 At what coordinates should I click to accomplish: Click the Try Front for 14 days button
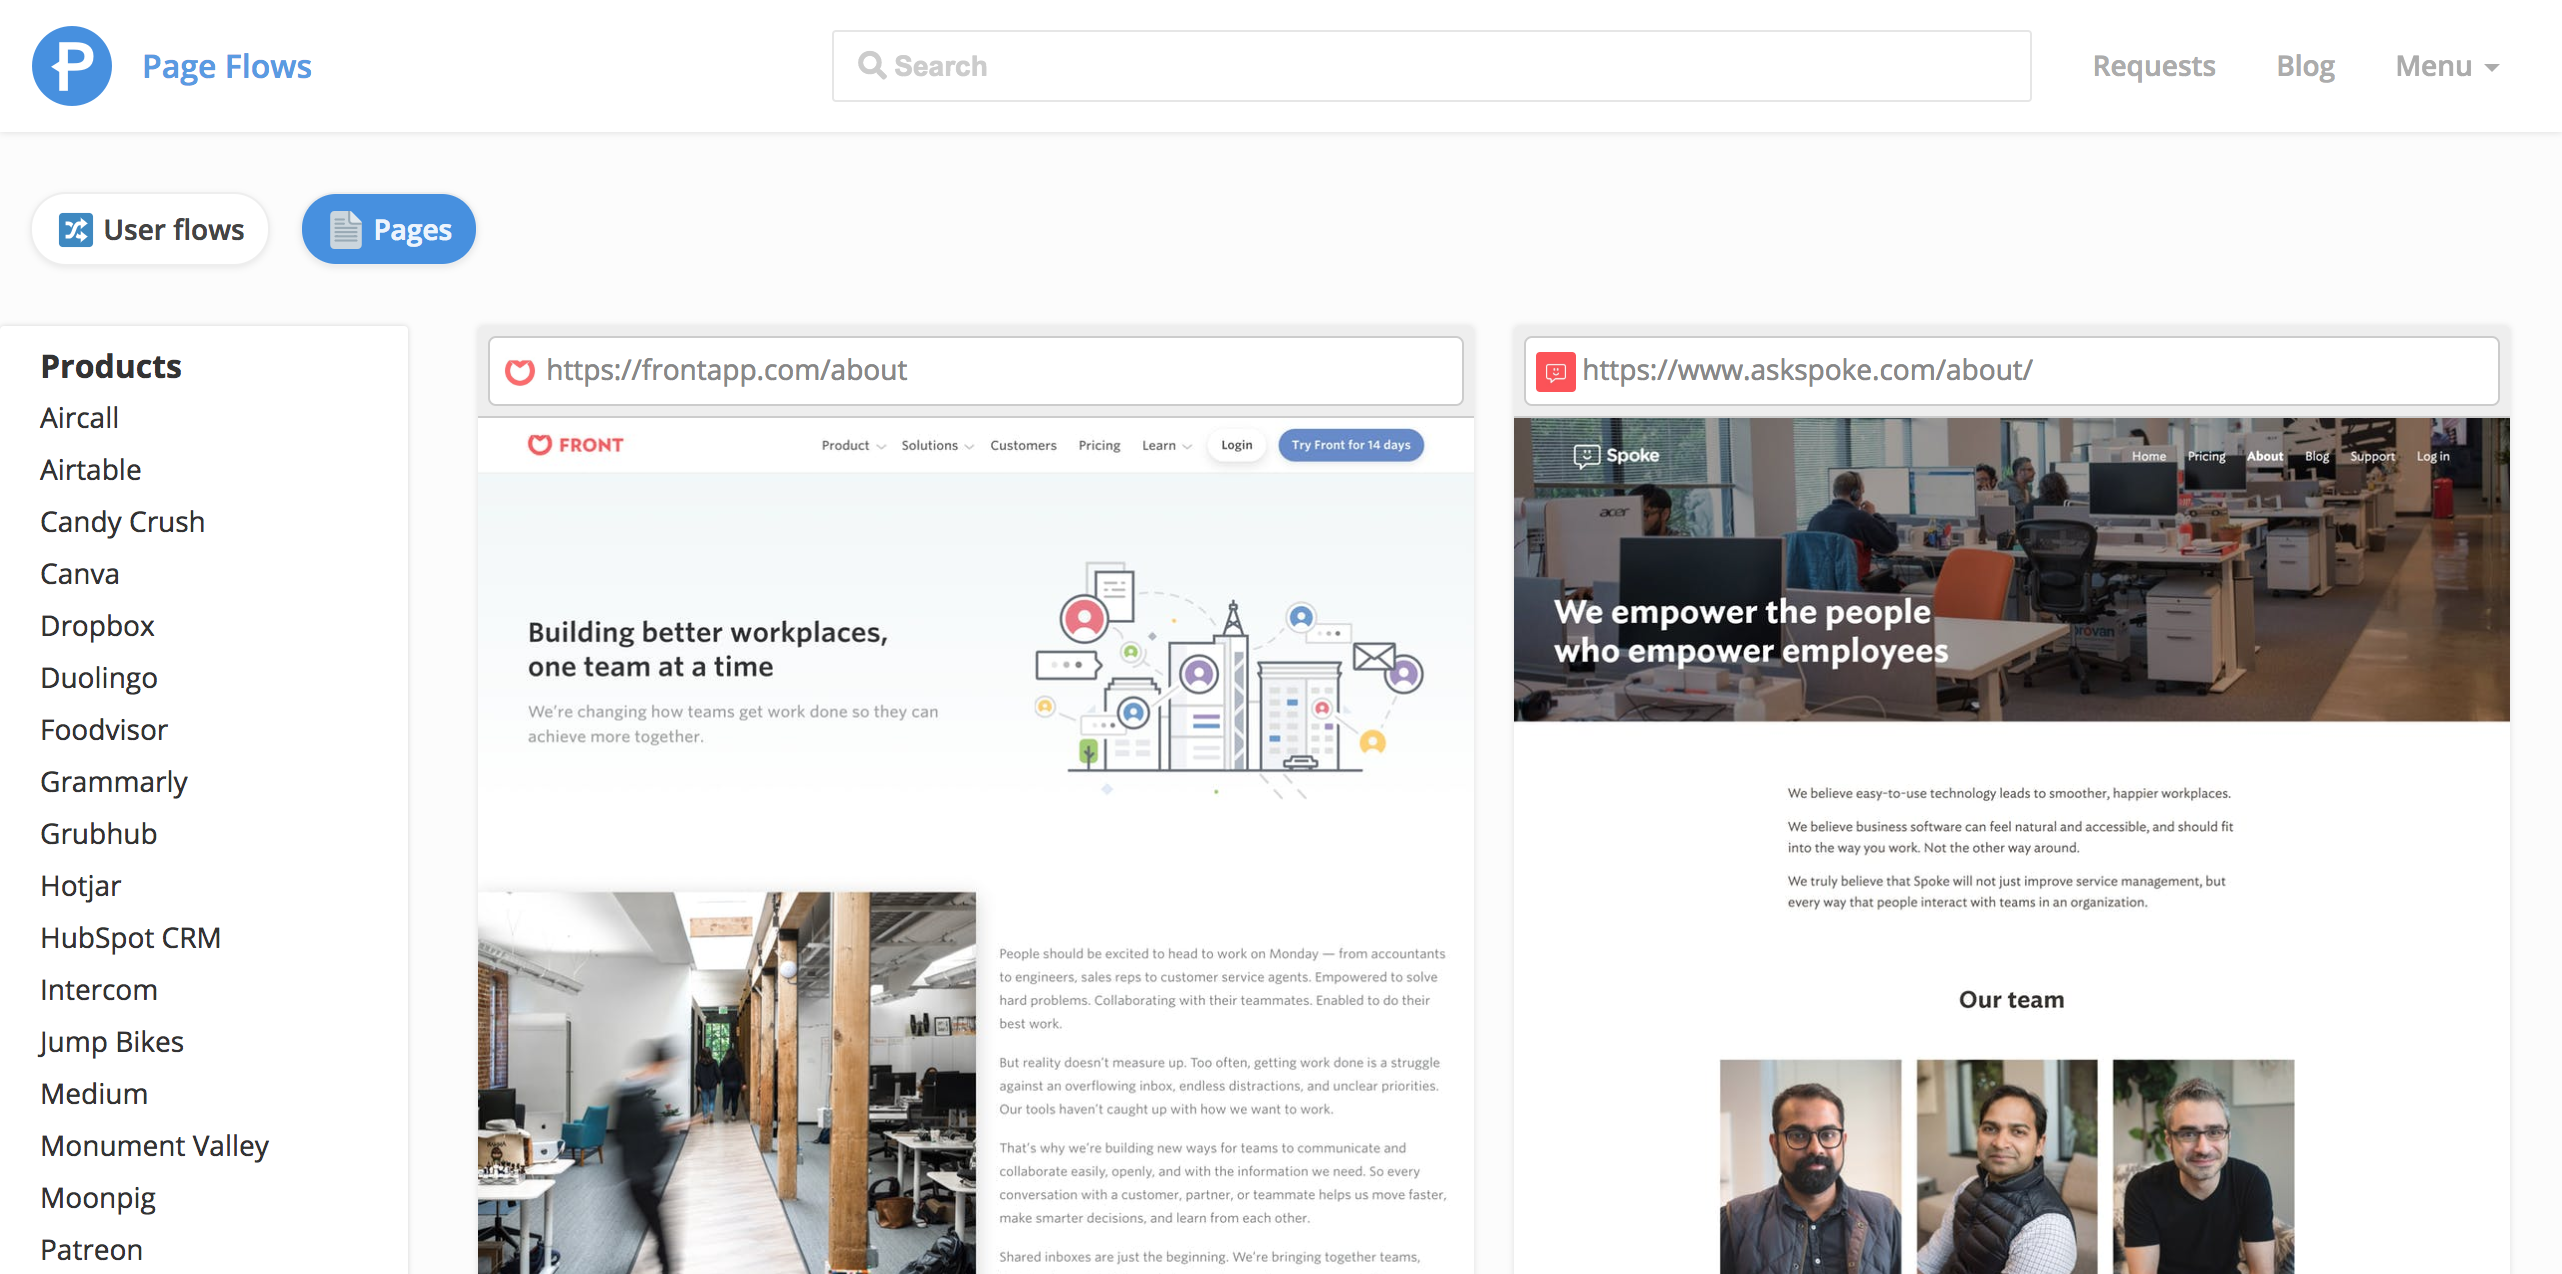(1350, 445)
